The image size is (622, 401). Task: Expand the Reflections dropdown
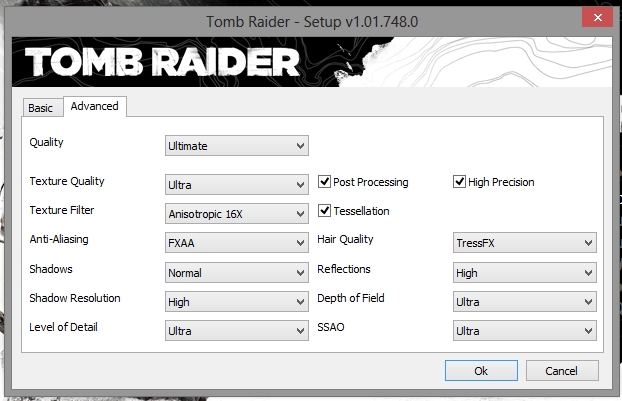[525, 272]
